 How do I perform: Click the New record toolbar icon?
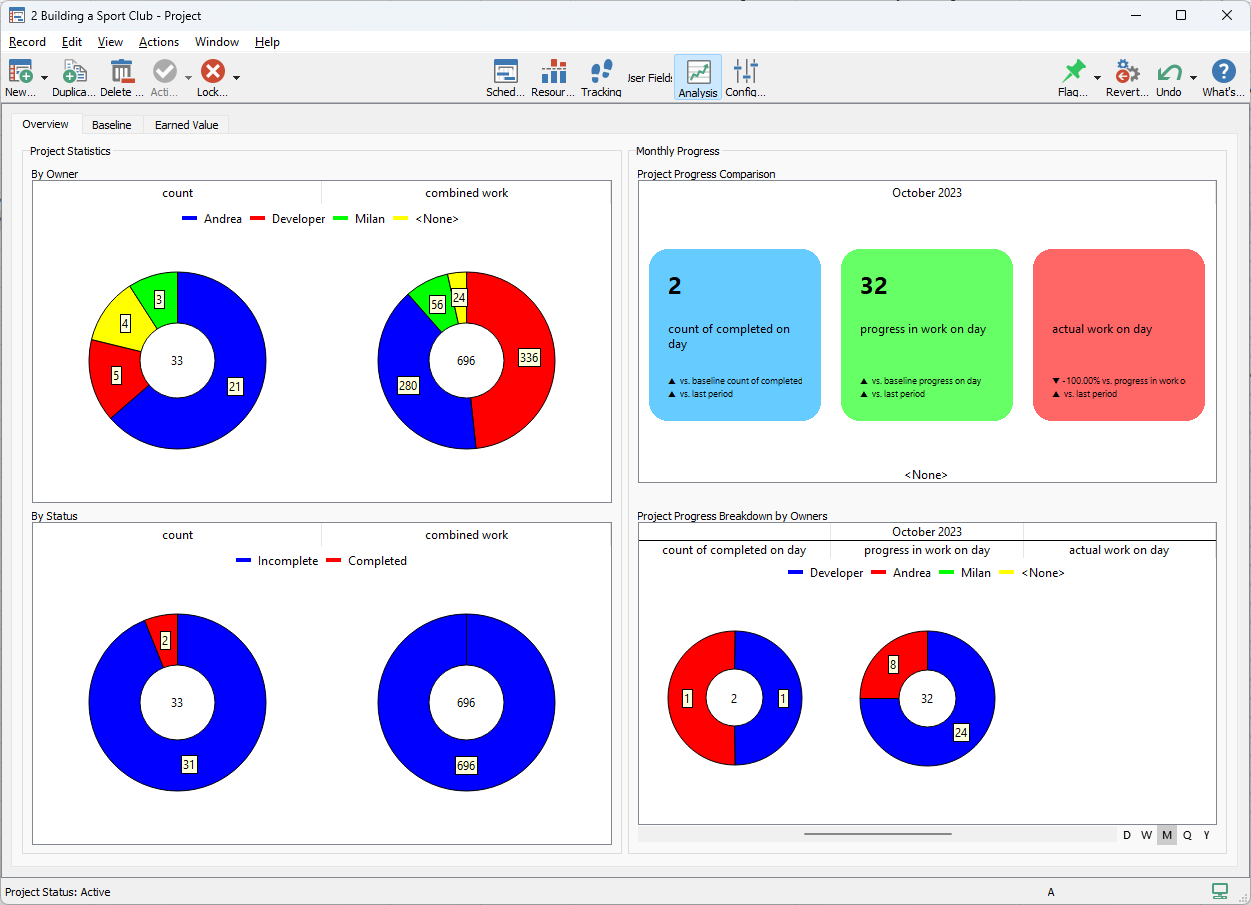point(20,72)
